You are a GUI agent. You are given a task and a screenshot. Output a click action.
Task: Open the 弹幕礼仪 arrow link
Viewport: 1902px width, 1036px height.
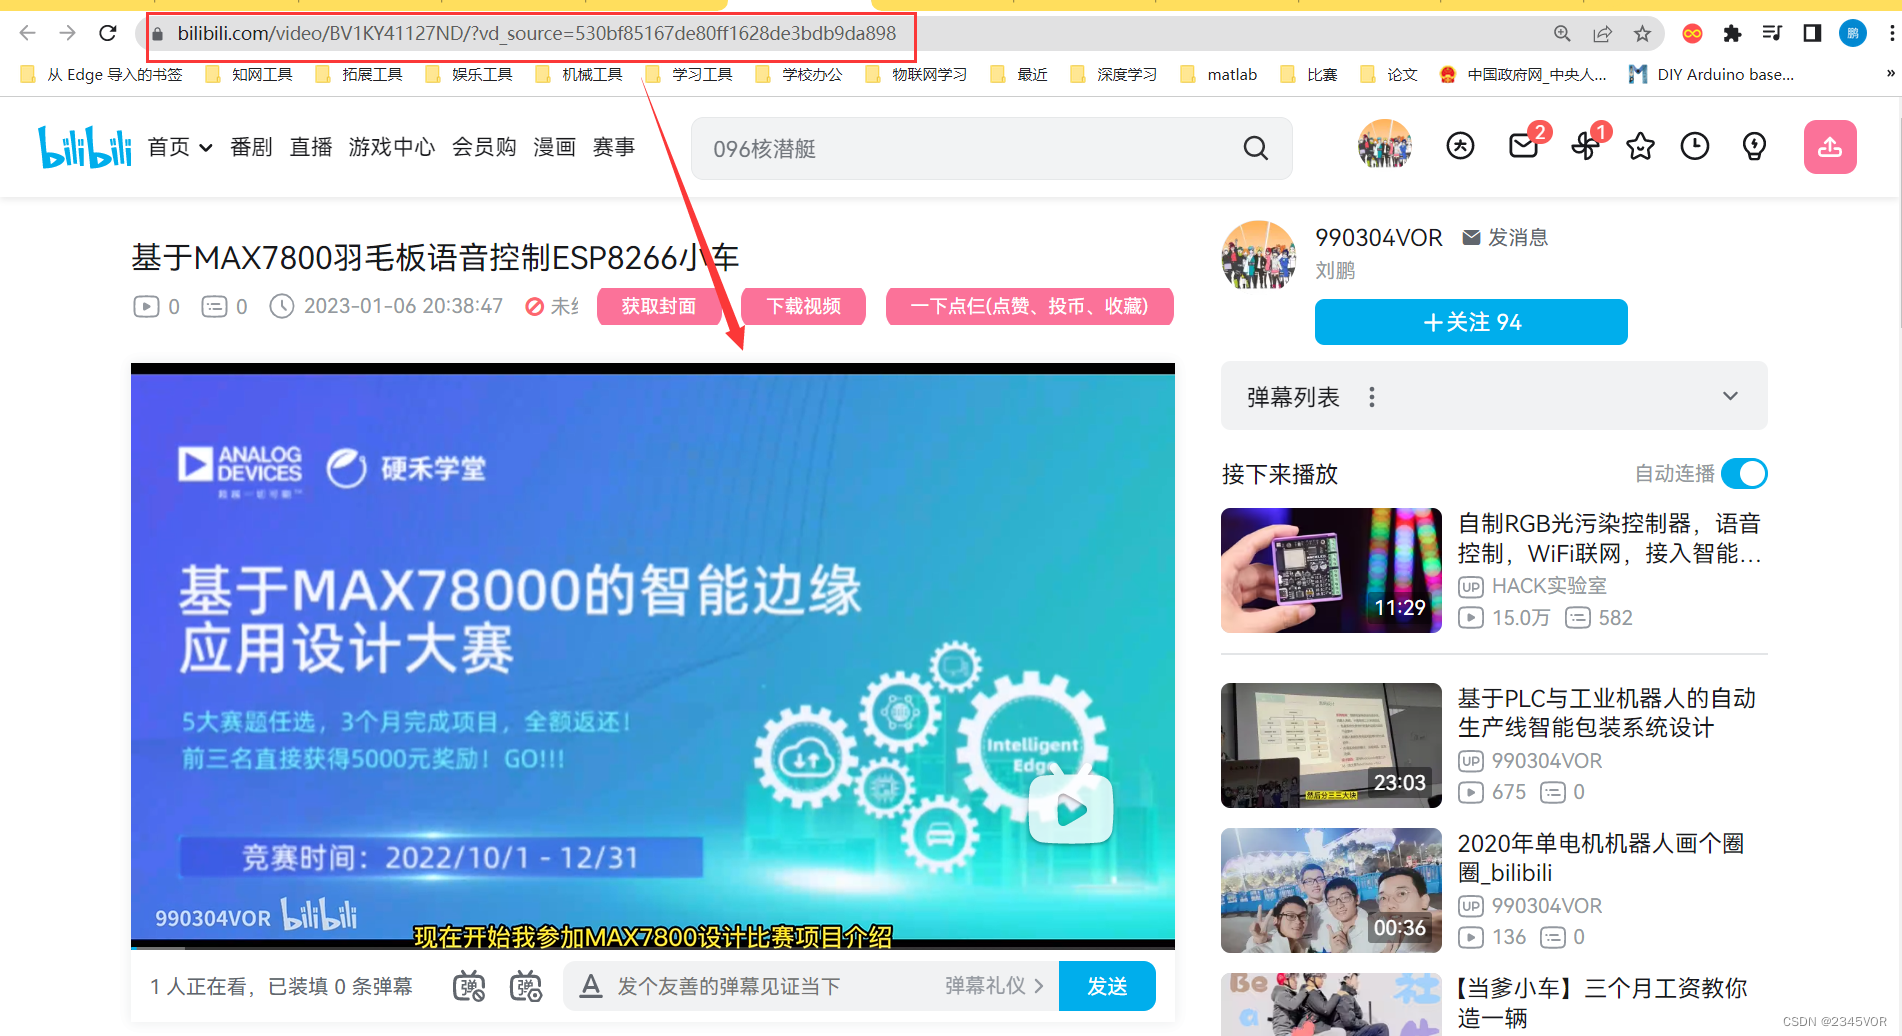(x=995, y=986)
